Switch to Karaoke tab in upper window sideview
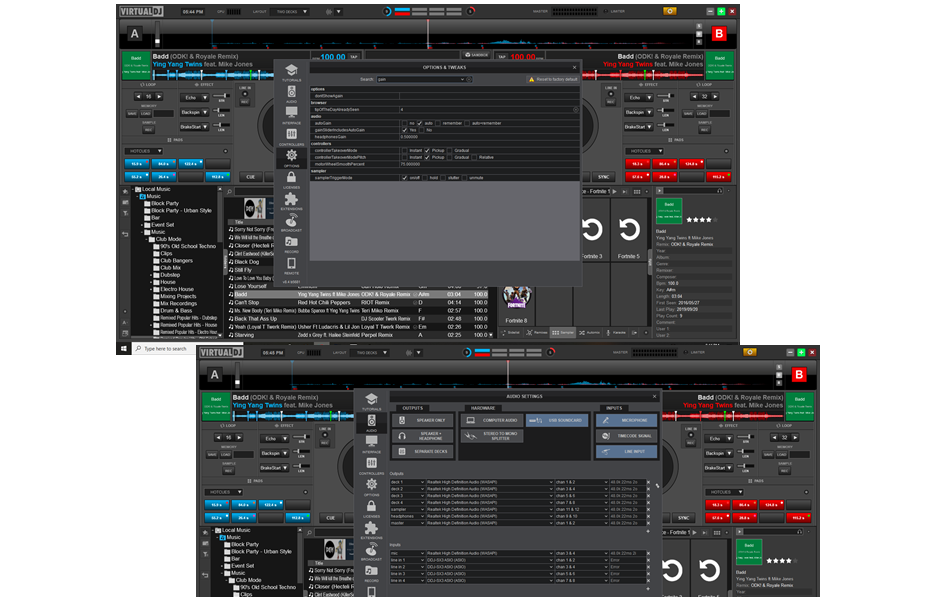Screen dimensions: 949x597 pyautogui.click(x=616, y=332)
